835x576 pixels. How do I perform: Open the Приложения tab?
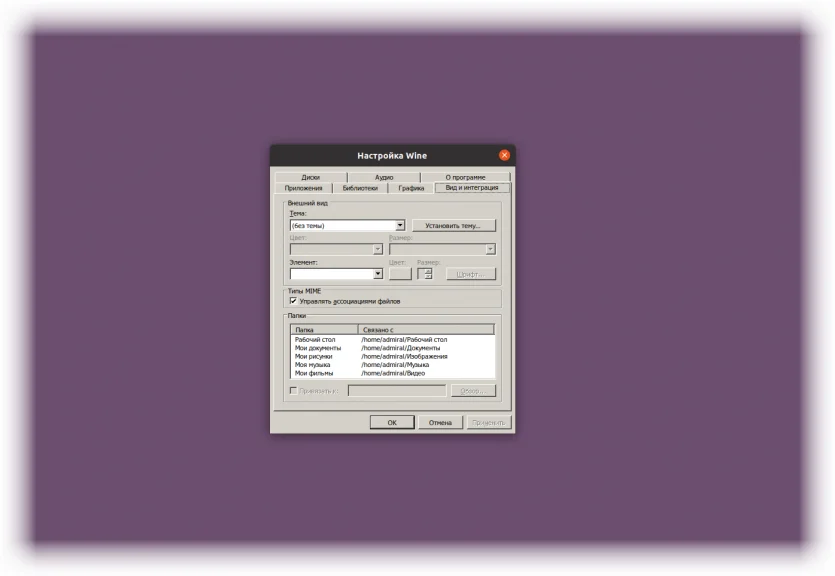pos(303,188)
